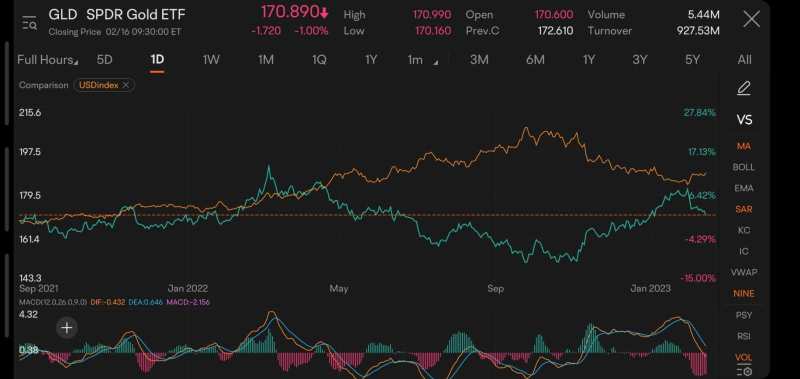Viewport: 800px width, 379px height.
Task: Remove the USDindex comparison with its x
Action: (x=126, y=85)
